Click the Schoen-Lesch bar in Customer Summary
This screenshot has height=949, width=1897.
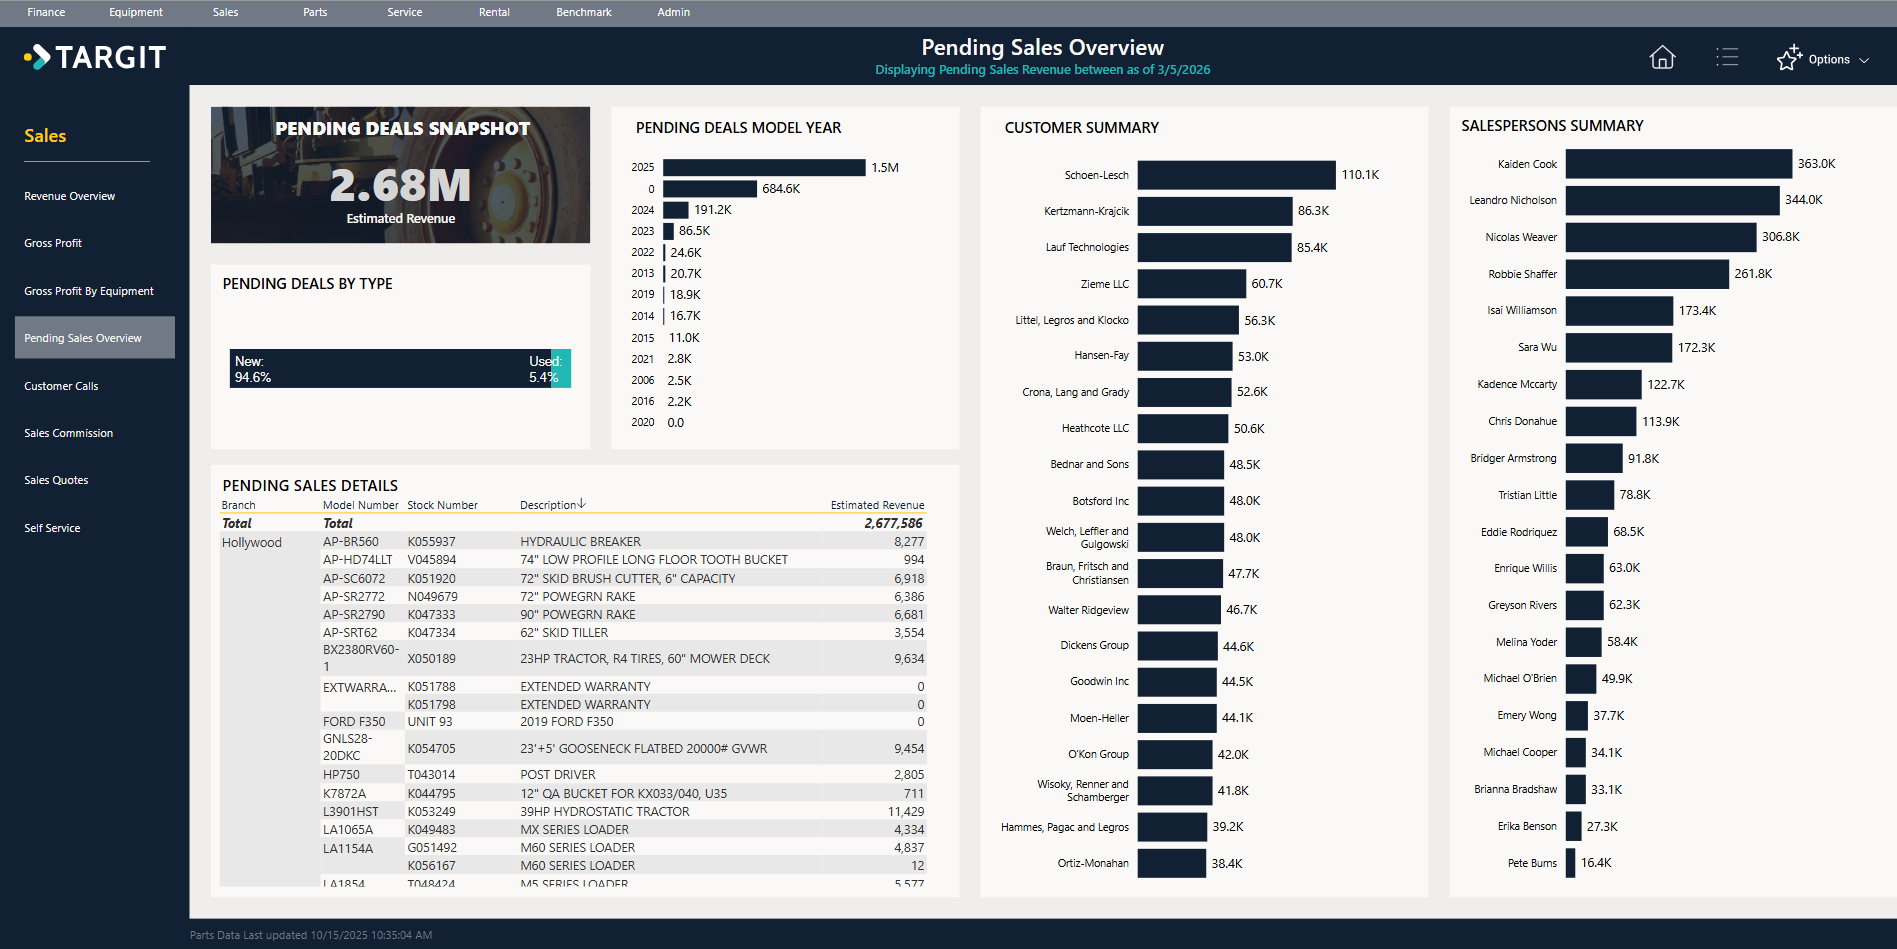click(x=1236, y=174)
